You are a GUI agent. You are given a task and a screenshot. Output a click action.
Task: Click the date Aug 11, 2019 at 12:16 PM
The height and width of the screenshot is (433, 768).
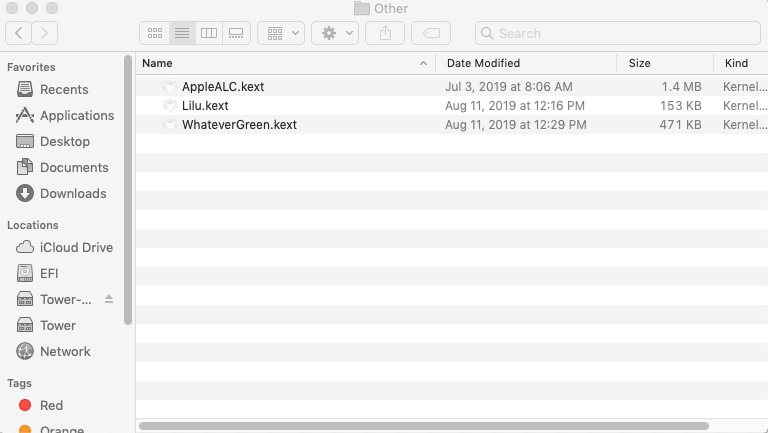pyautogui.click(x=515, y=106)
